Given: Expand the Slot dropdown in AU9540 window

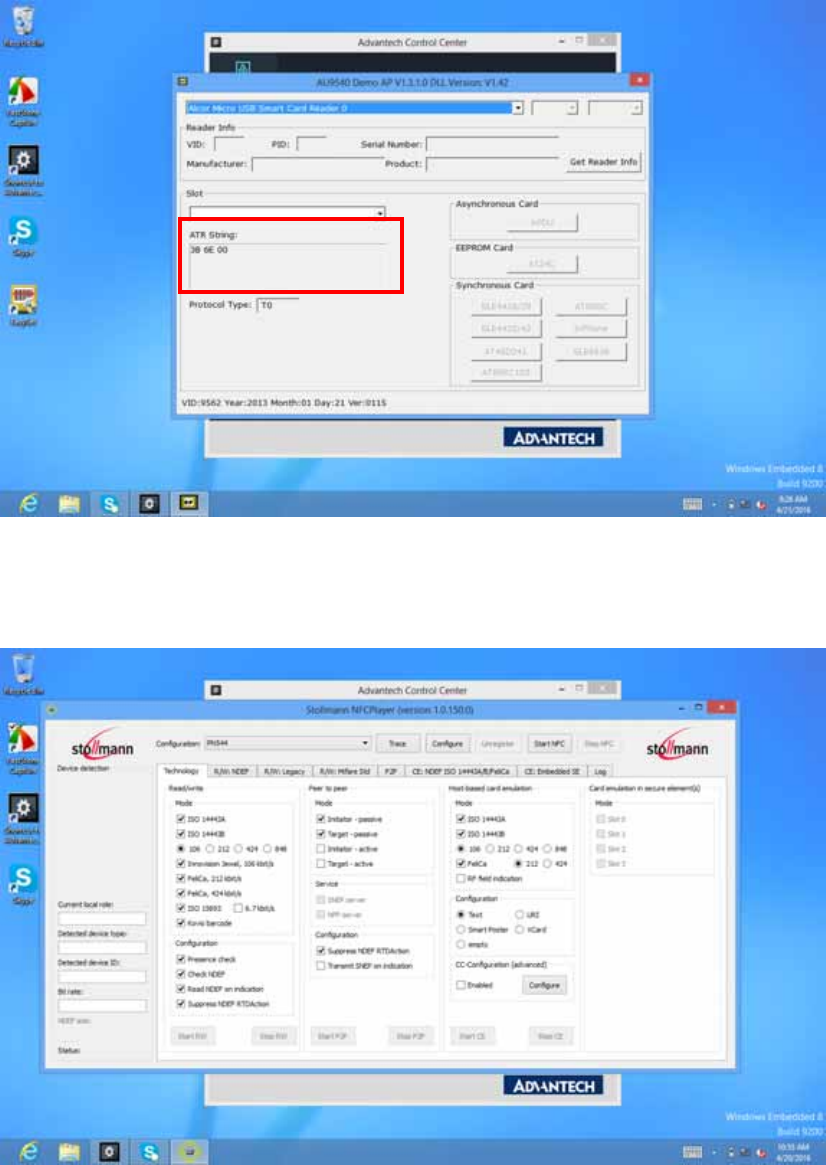Looking at the screenshot, I should (x=380, y=212).
